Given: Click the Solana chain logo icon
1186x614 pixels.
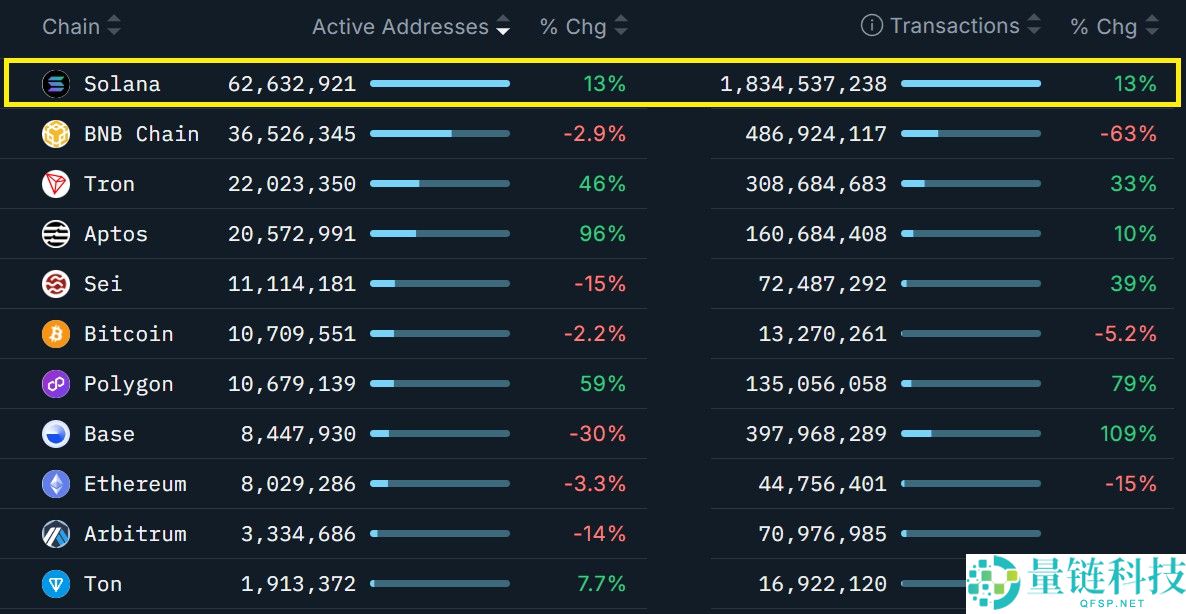Looking at the screenshot, I should pyautogui.click(x=56, y=84).
